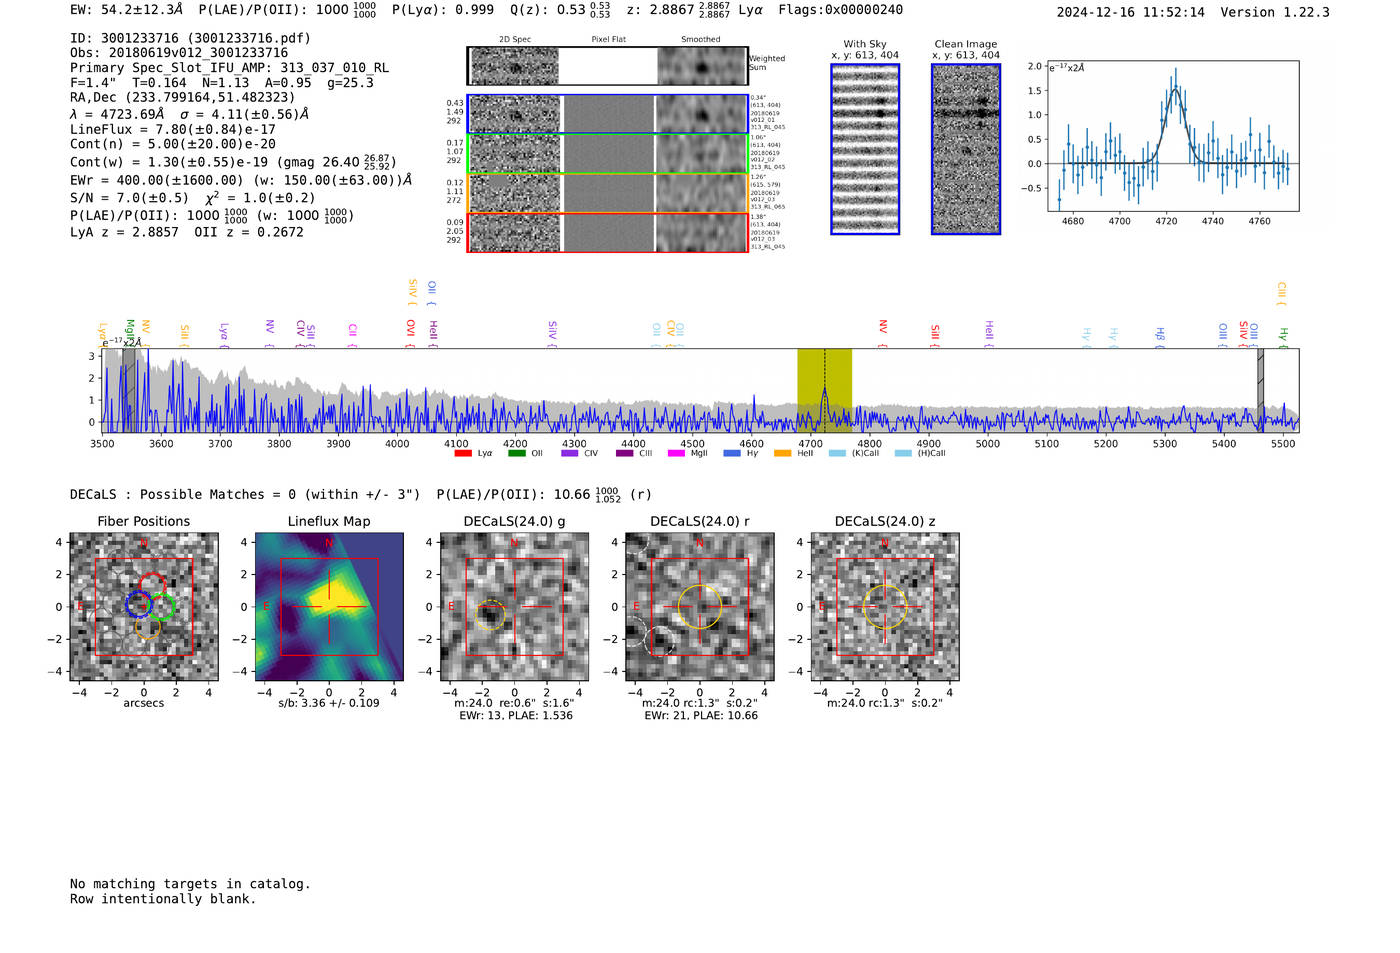This screenshot has height=953, width=1400.
Task: Click the Weighted Sum 2D spectrum row
Action: pos(607,66)
